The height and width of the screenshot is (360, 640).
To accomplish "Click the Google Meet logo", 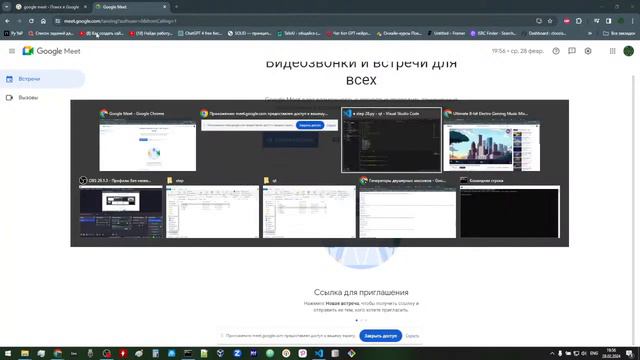I will coord(51,51).
